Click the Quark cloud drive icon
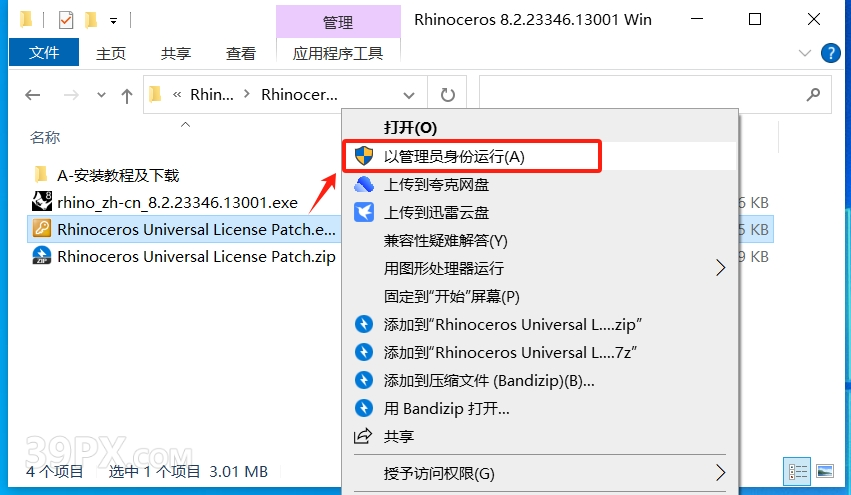The height and width of the screenshot is (495, 851). (x=364, y=185)
